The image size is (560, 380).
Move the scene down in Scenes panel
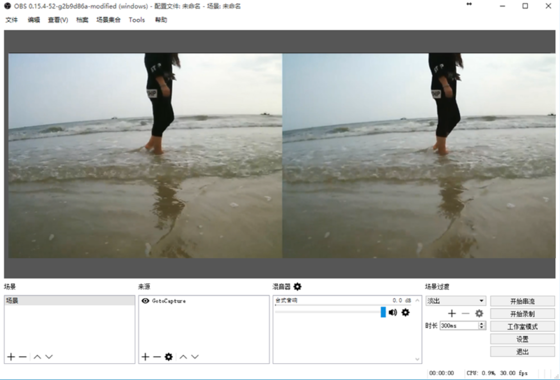49,356
